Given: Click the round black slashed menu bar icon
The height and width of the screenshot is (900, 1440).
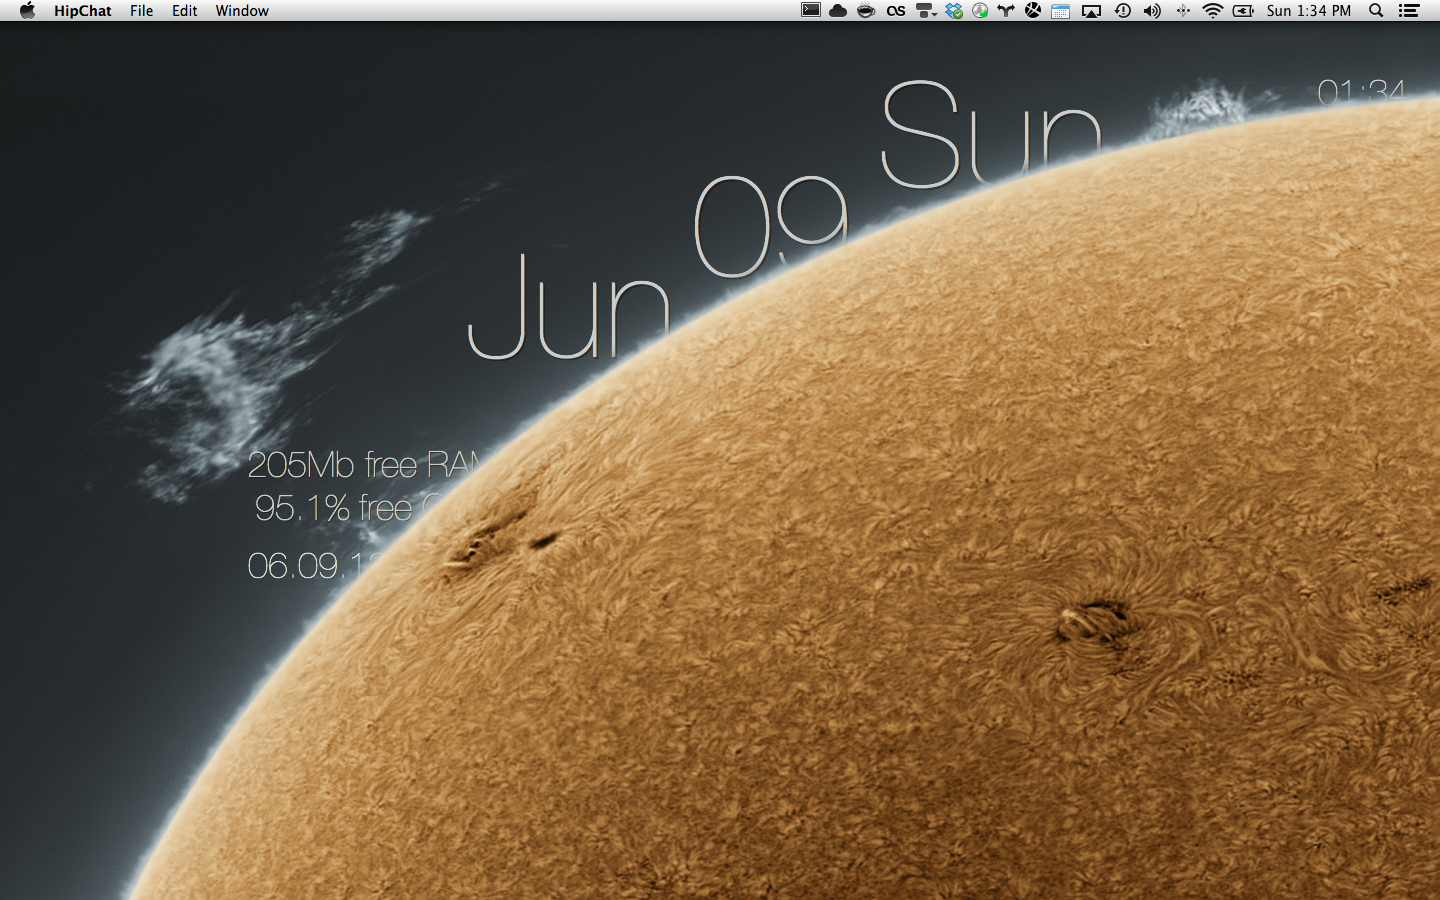Looking at the screenshot, I should pos(1033,11).
